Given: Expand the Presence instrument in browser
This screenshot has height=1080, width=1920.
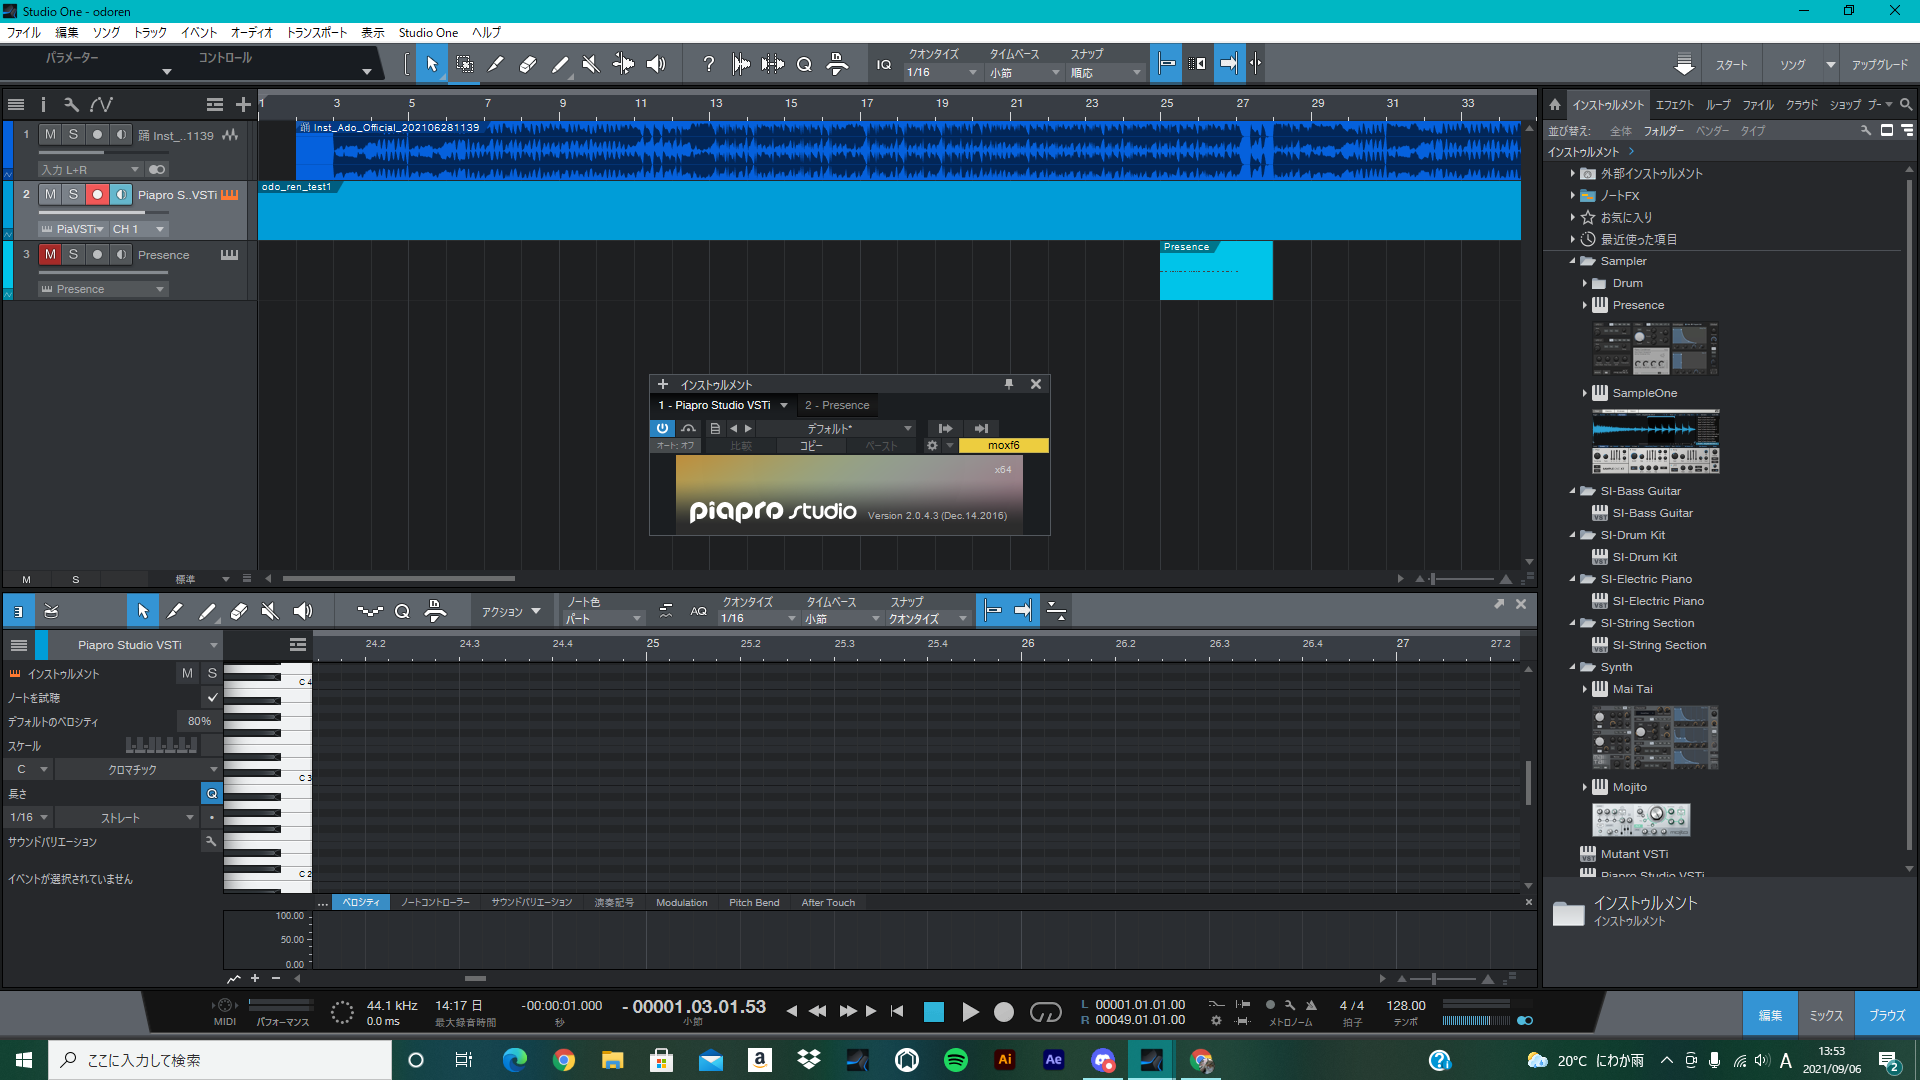Looking at the screenshot, I should pyautogui.click(x=1585, y=305).
